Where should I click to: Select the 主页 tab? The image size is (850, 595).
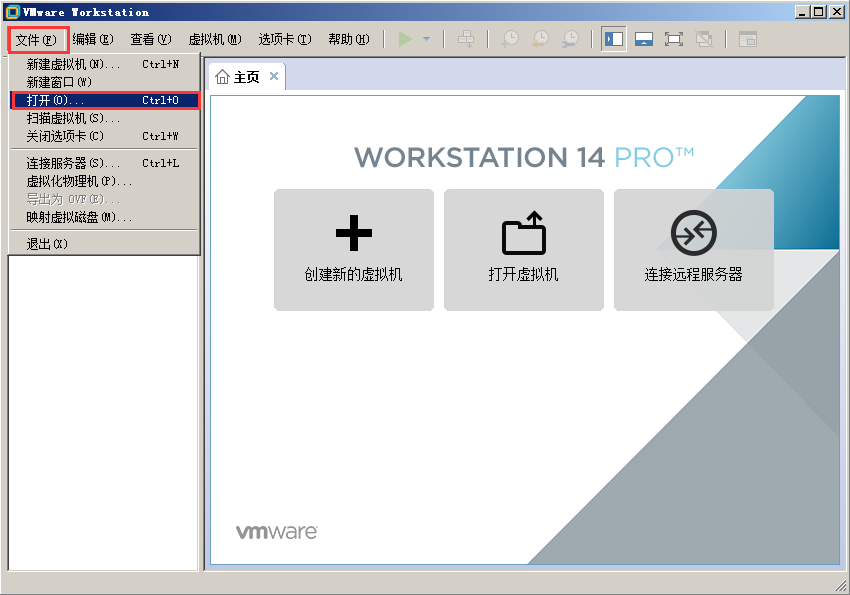[238, 77]
